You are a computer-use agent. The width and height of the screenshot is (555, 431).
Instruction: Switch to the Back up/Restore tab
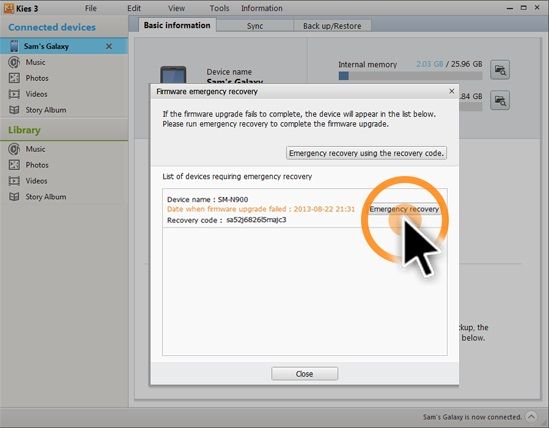tap(332, 26)
